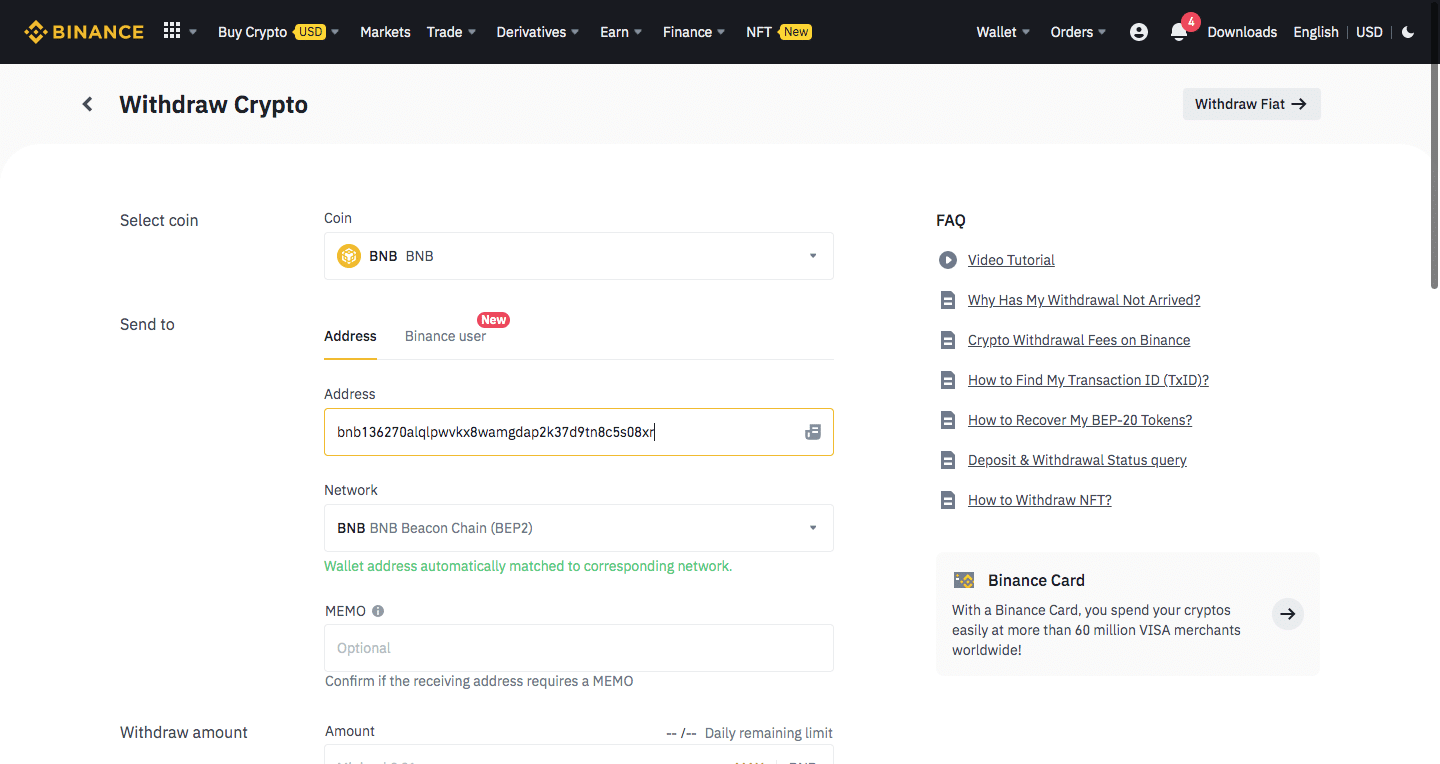The width and height of the screenshot is (1440, 764).
Task: Open the apps grid menu icon
Action: 172,31
